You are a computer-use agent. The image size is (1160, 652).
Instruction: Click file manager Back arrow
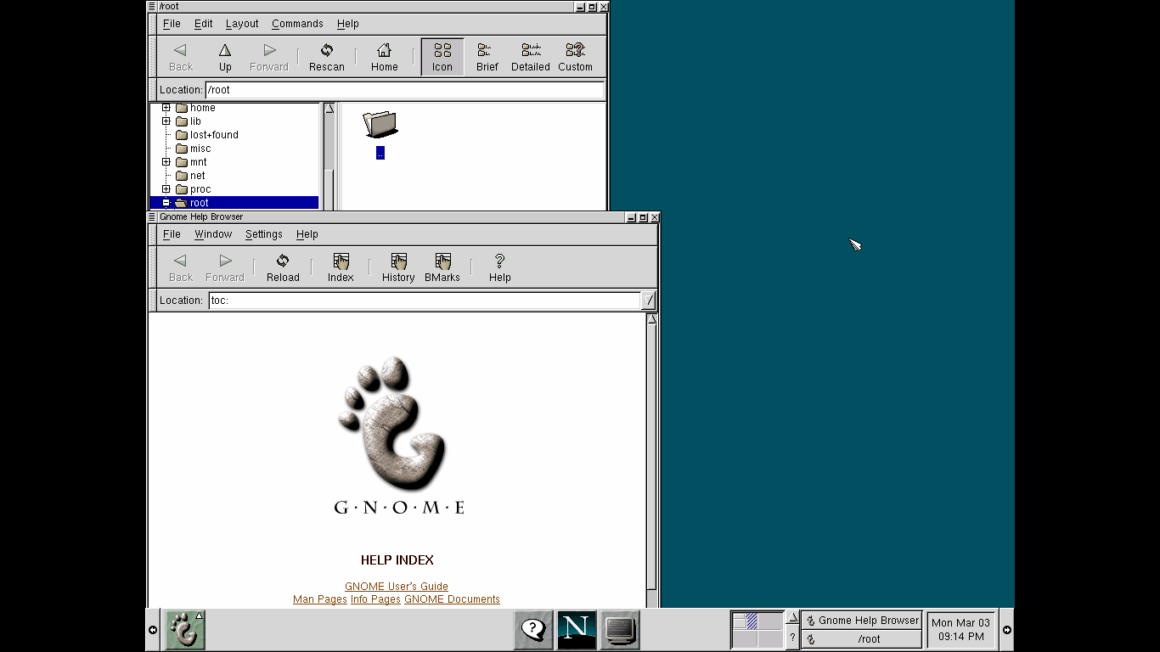point(181,57)
